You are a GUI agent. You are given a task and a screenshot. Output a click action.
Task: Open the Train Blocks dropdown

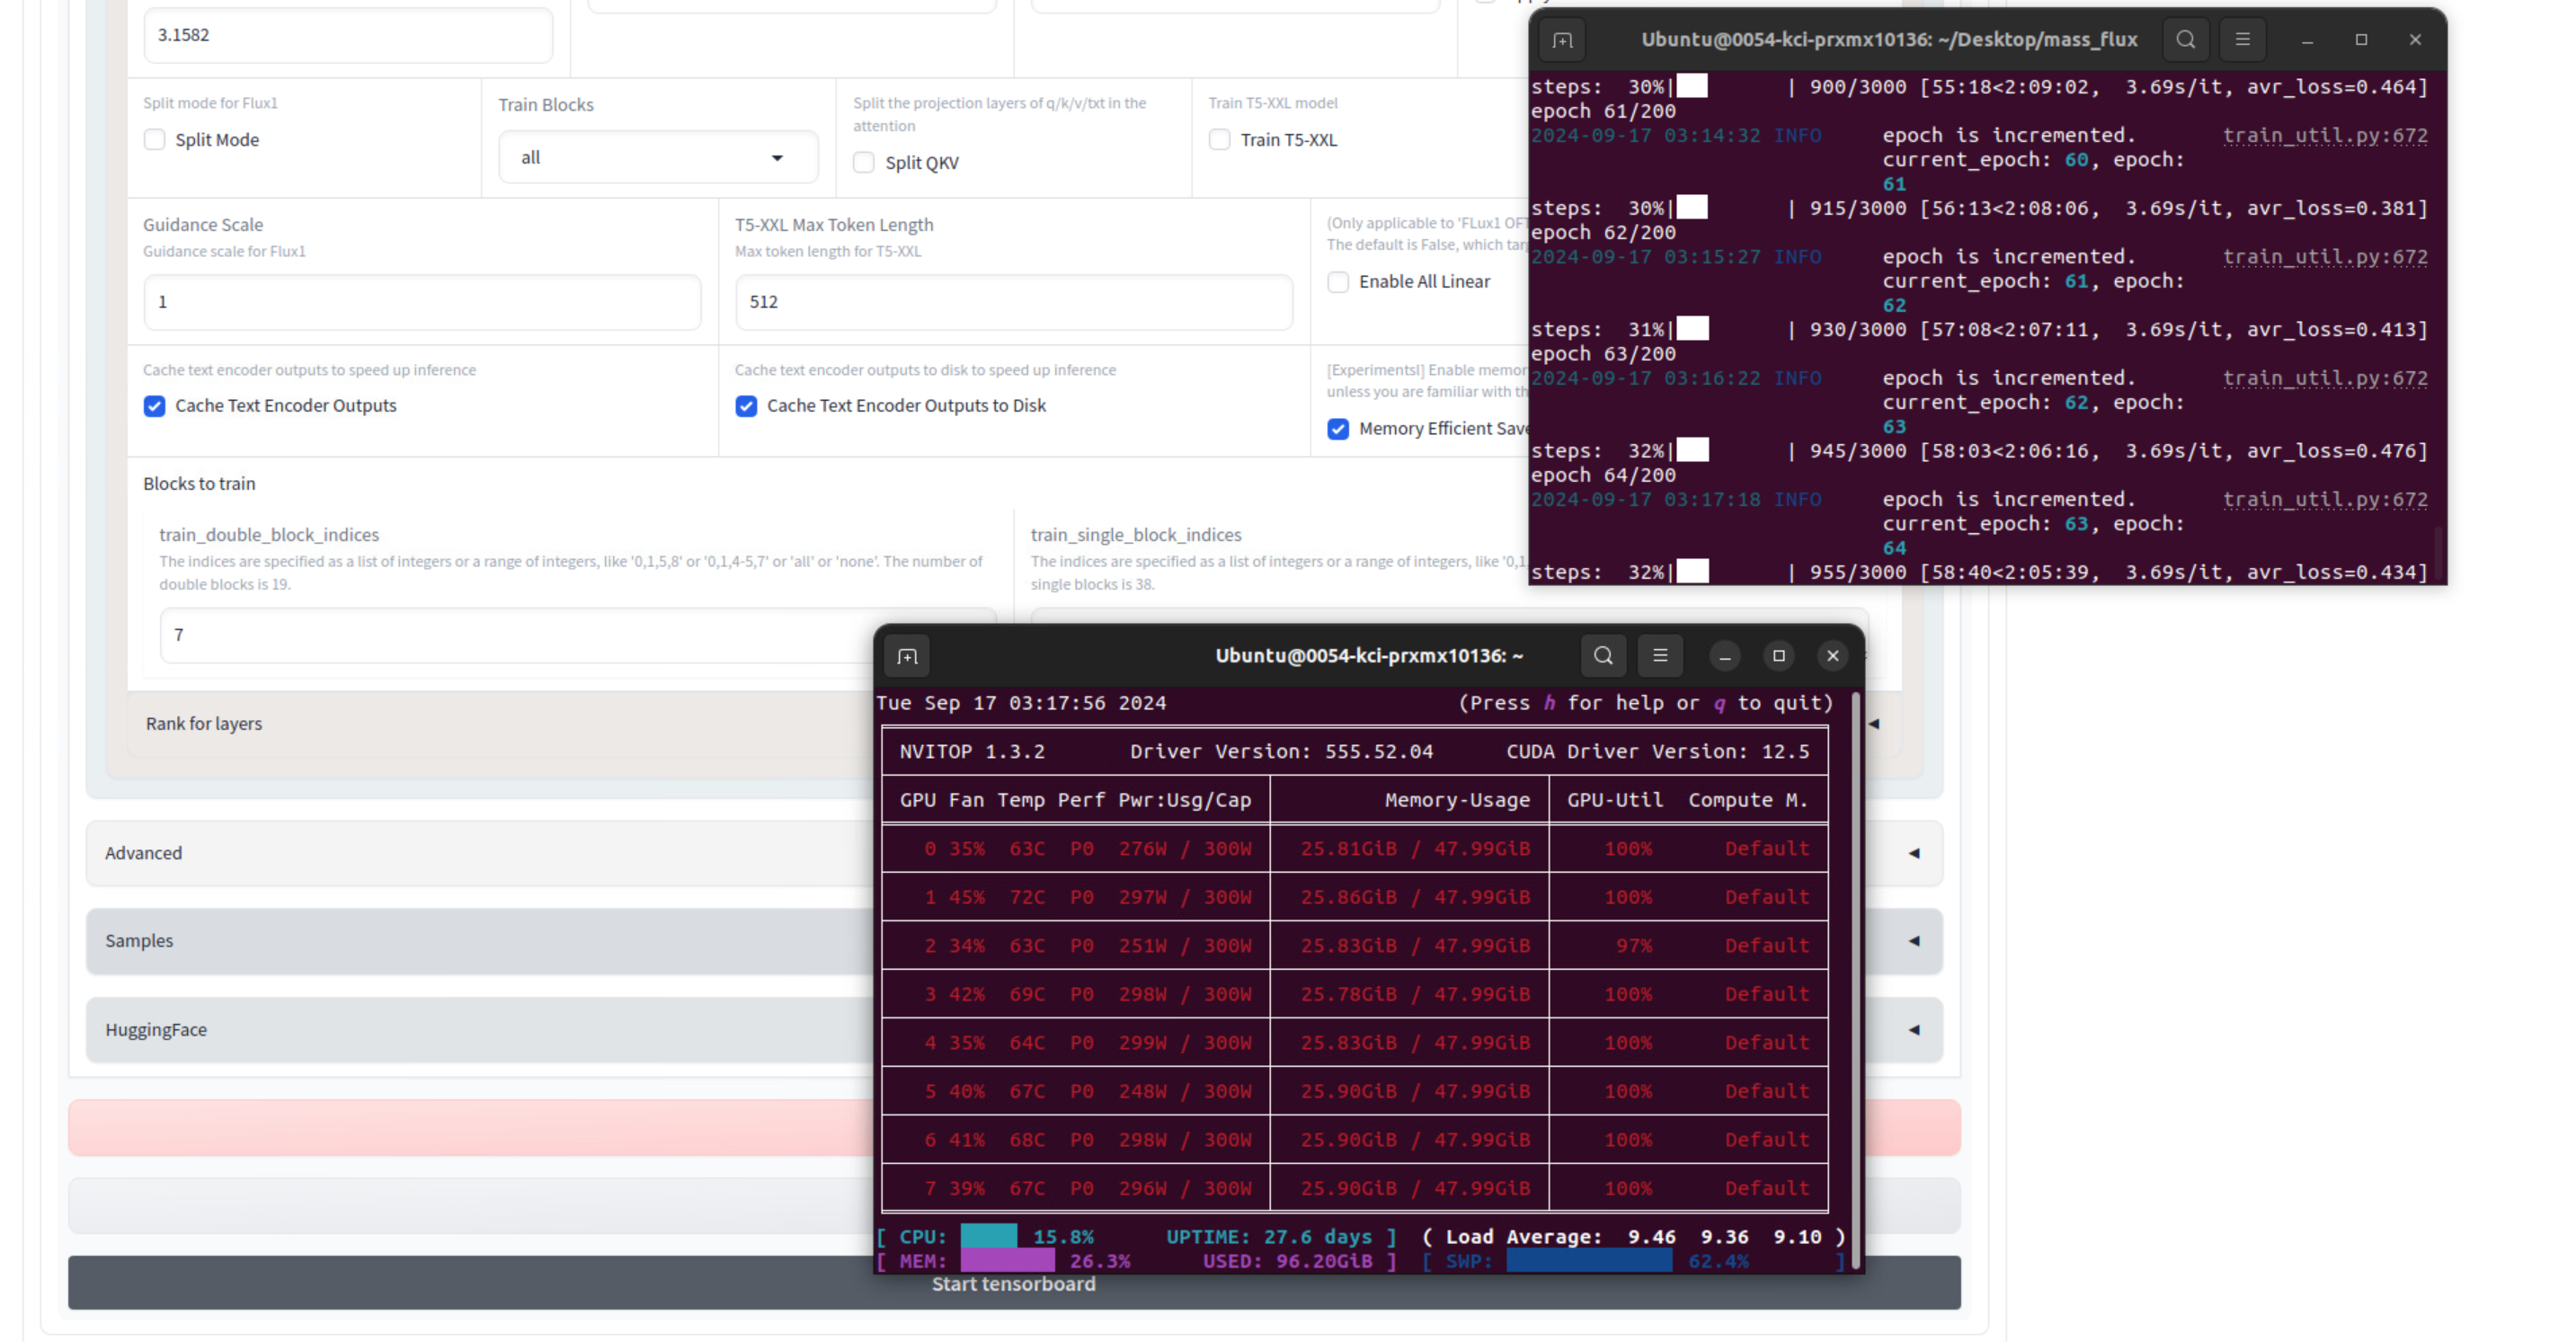tap(657, 158)
